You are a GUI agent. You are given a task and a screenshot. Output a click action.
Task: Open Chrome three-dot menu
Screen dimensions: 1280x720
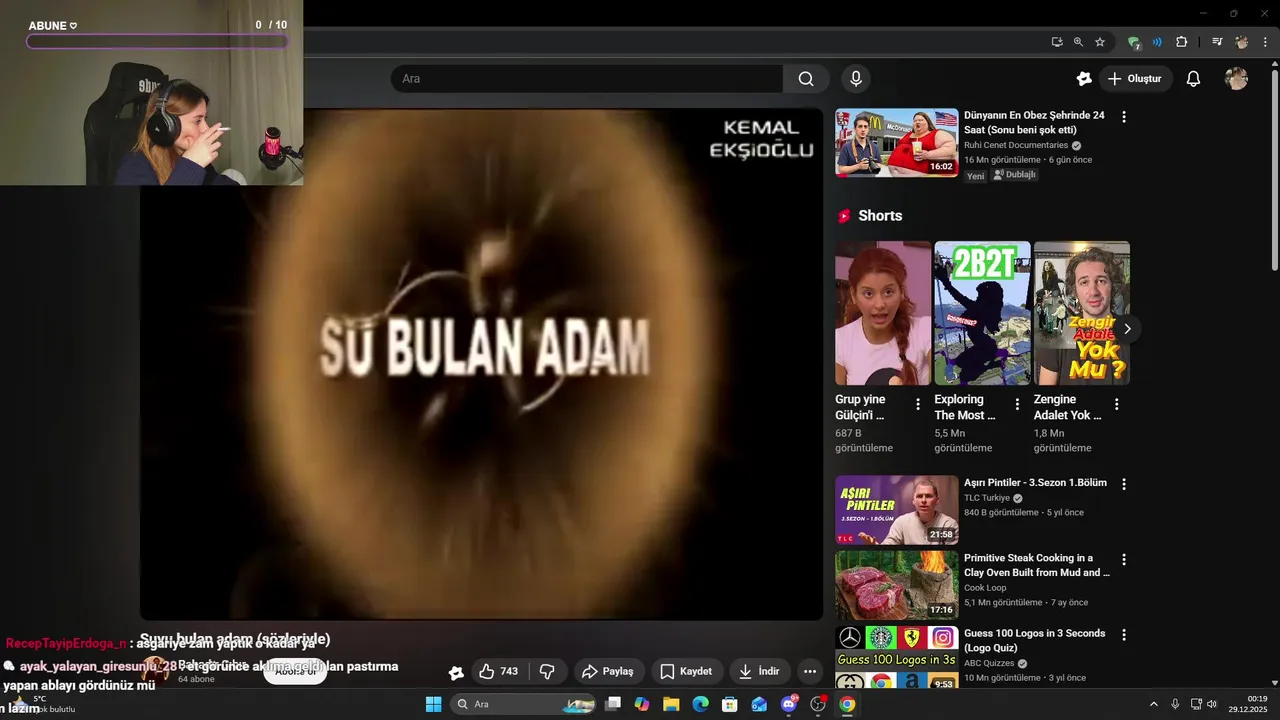(1265, 42)
